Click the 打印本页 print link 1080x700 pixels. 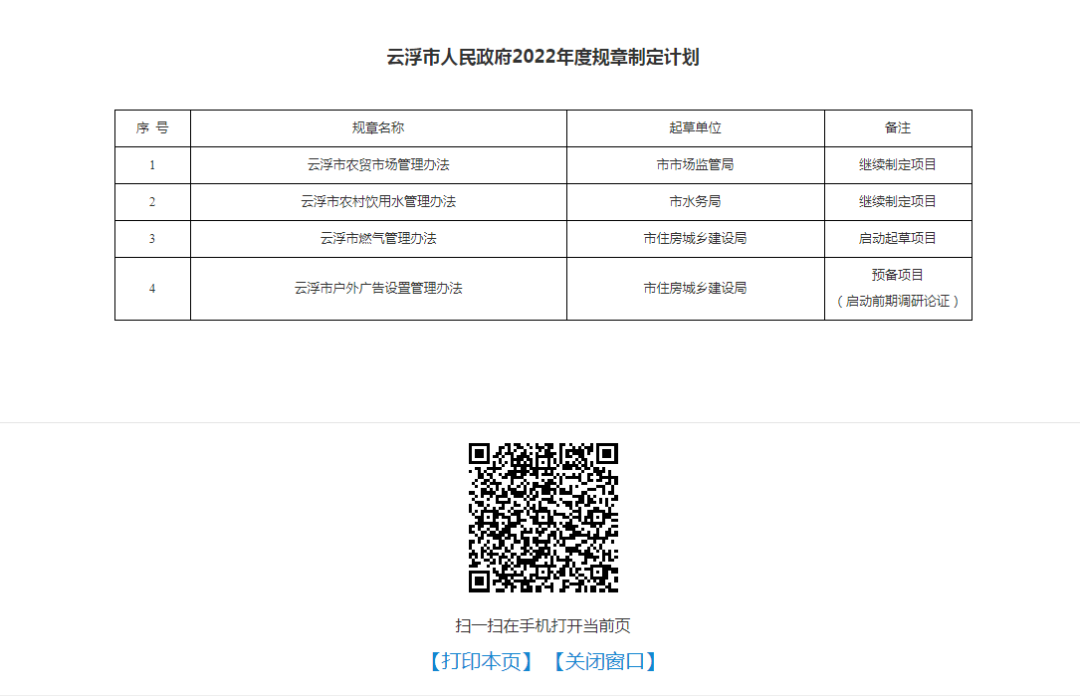(x=478, y=661)
